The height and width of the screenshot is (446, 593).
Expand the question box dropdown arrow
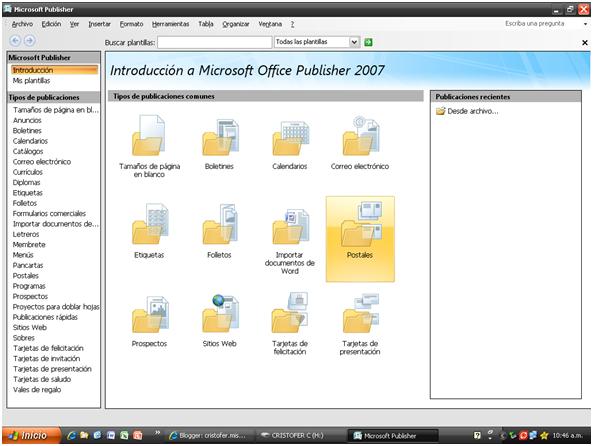[585, 24]
